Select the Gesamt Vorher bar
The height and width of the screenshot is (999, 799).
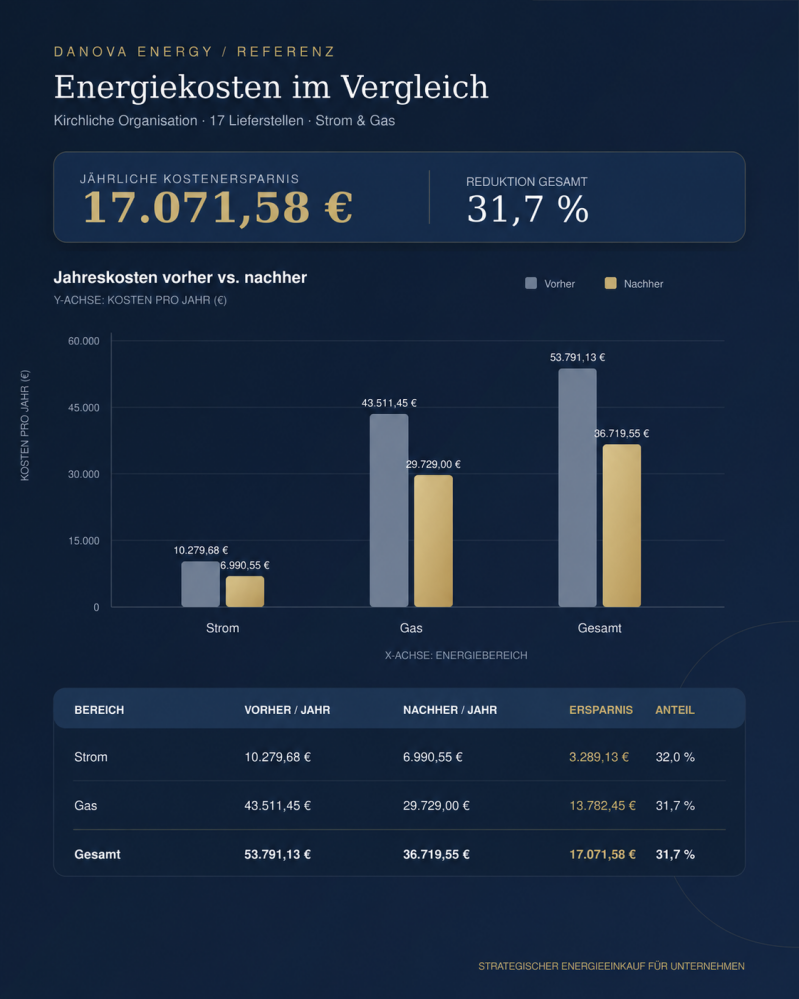coord(578,487)
